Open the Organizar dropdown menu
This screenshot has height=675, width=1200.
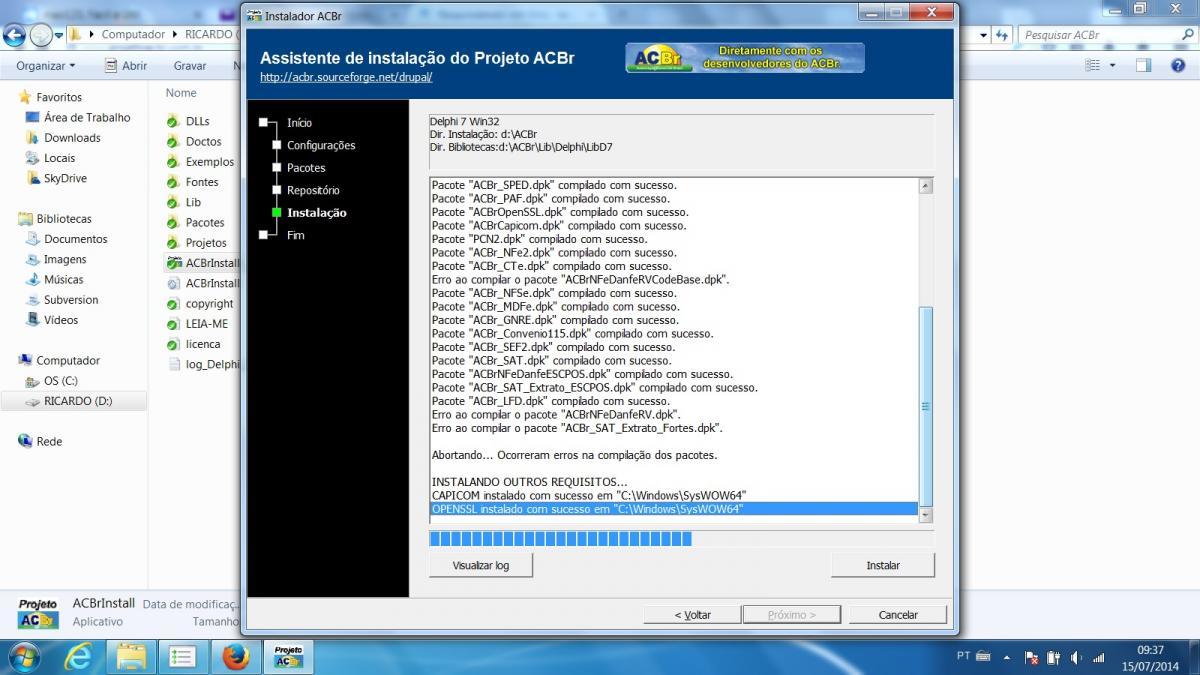[x=45, y=65]
